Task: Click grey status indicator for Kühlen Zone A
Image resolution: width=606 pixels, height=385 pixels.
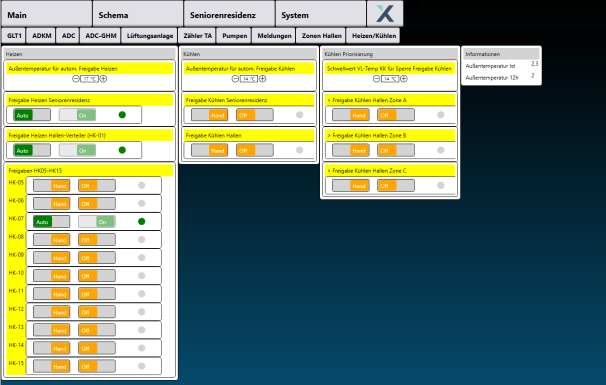Action: [x=441, y=115]
